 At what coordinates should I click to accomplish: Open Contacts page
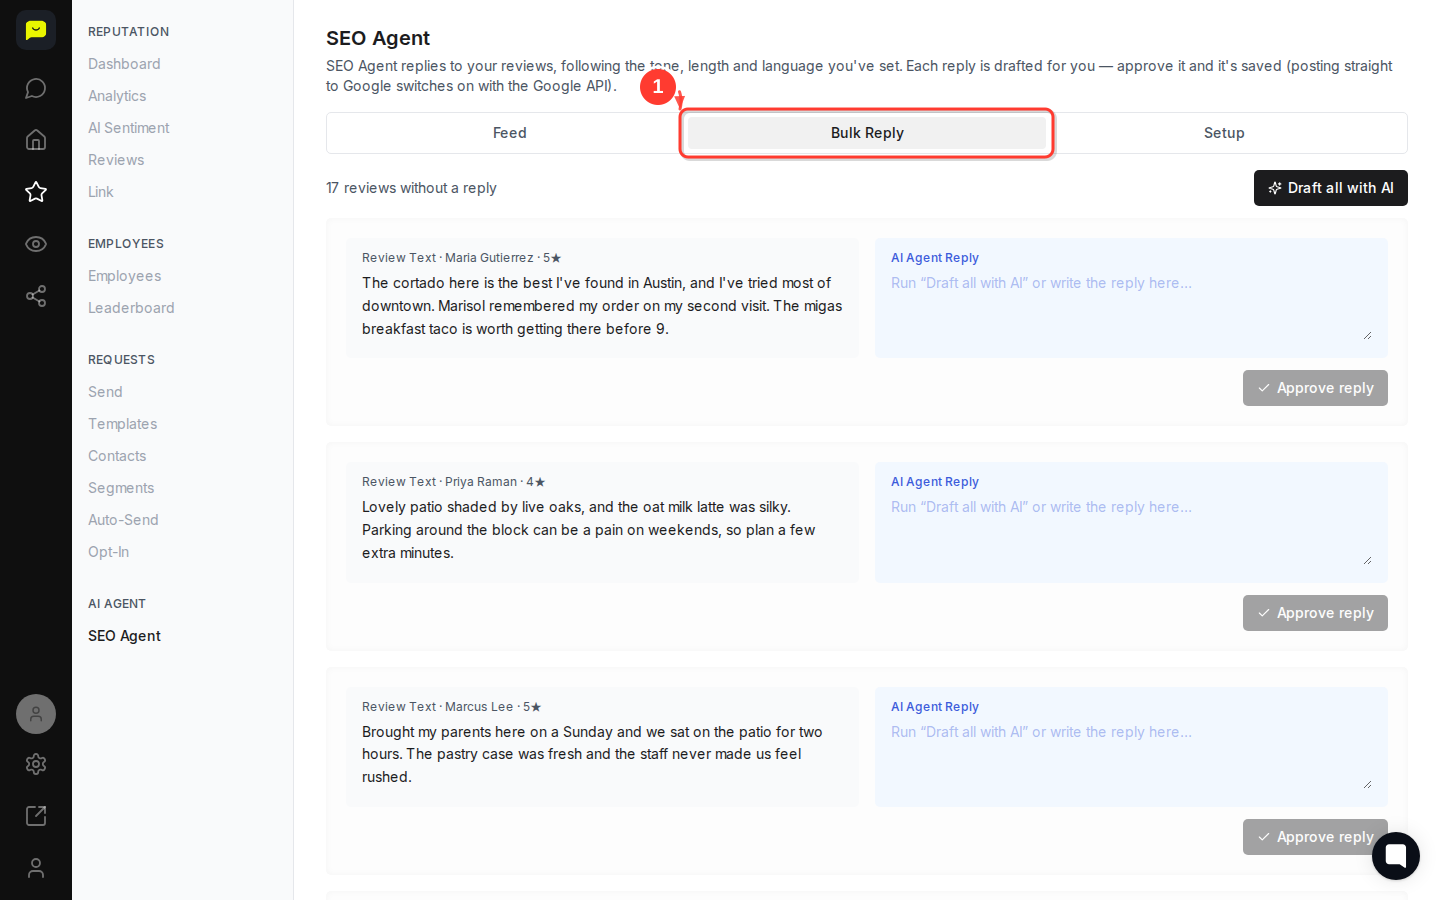tap(117, 456)
